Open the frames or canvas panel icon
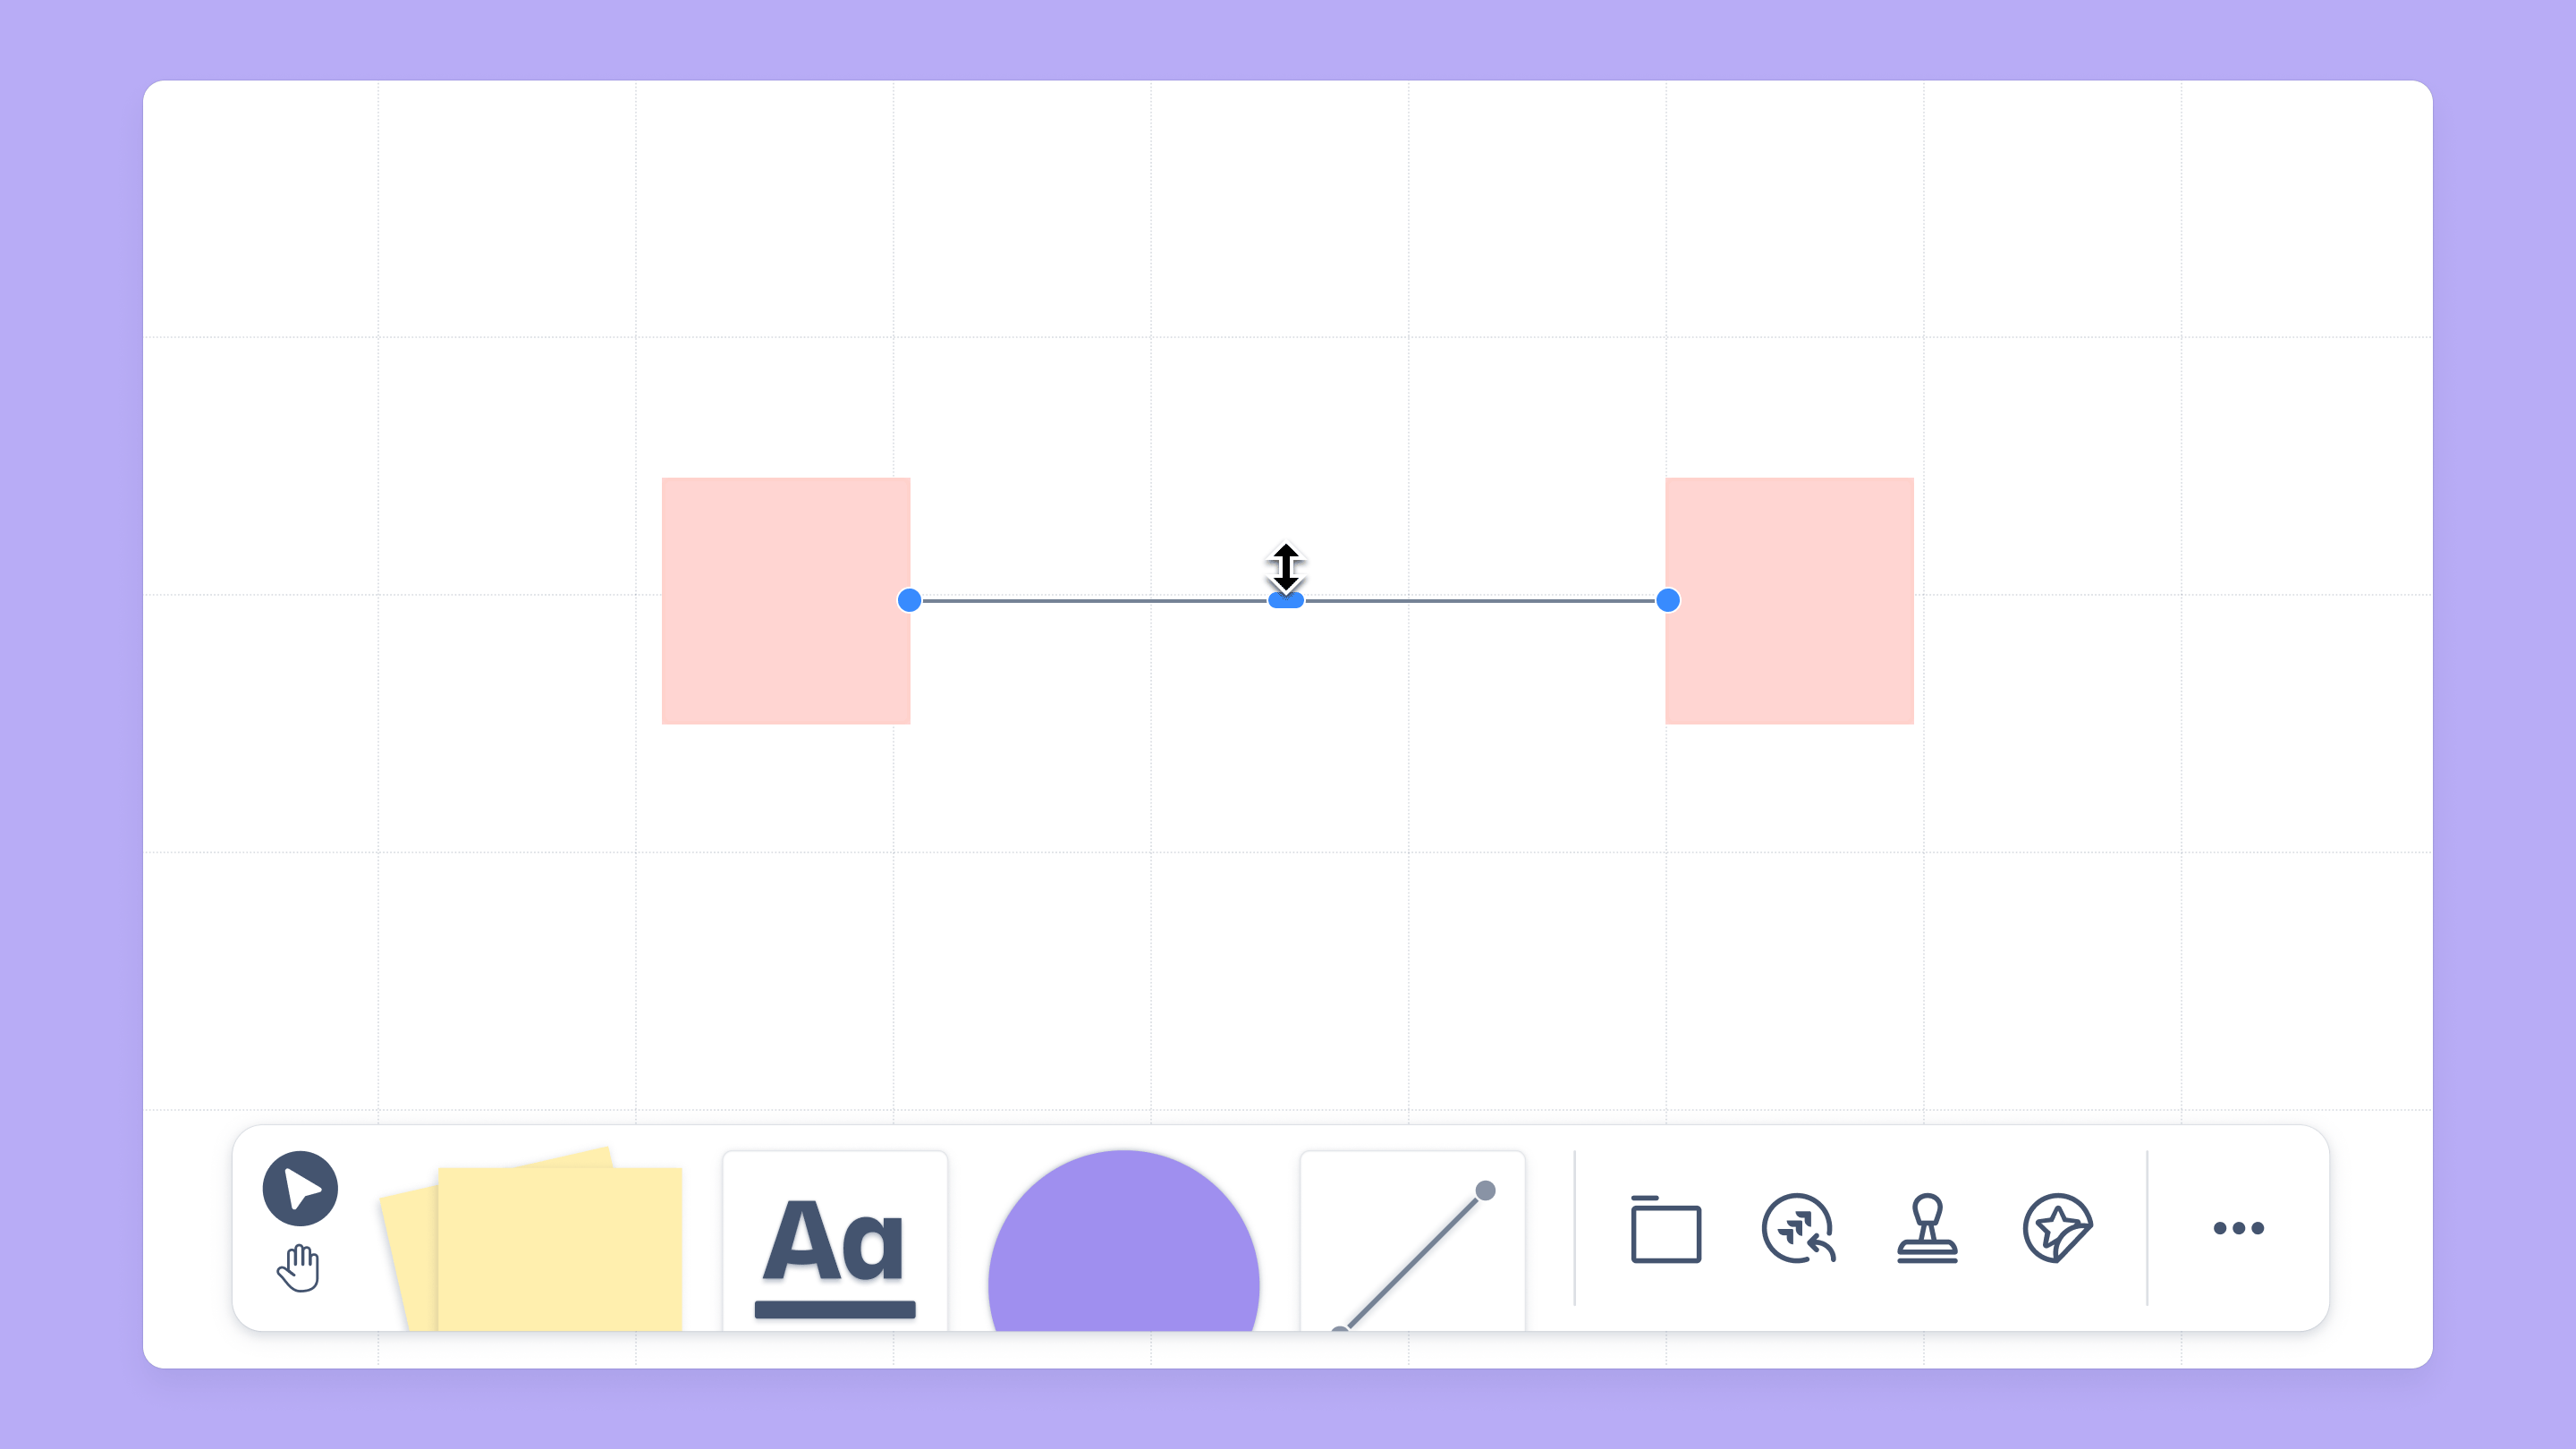The image size is (2576, 1449). click(x=1665, y=1228)
